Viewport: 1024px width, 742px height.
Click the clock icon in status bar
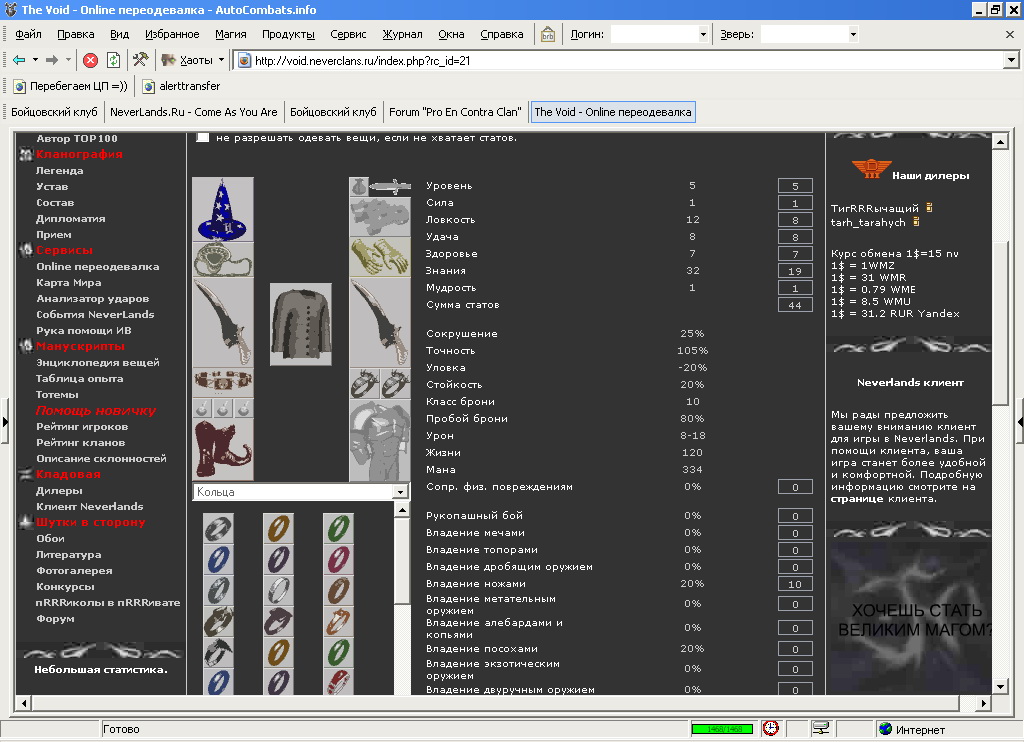771,728
